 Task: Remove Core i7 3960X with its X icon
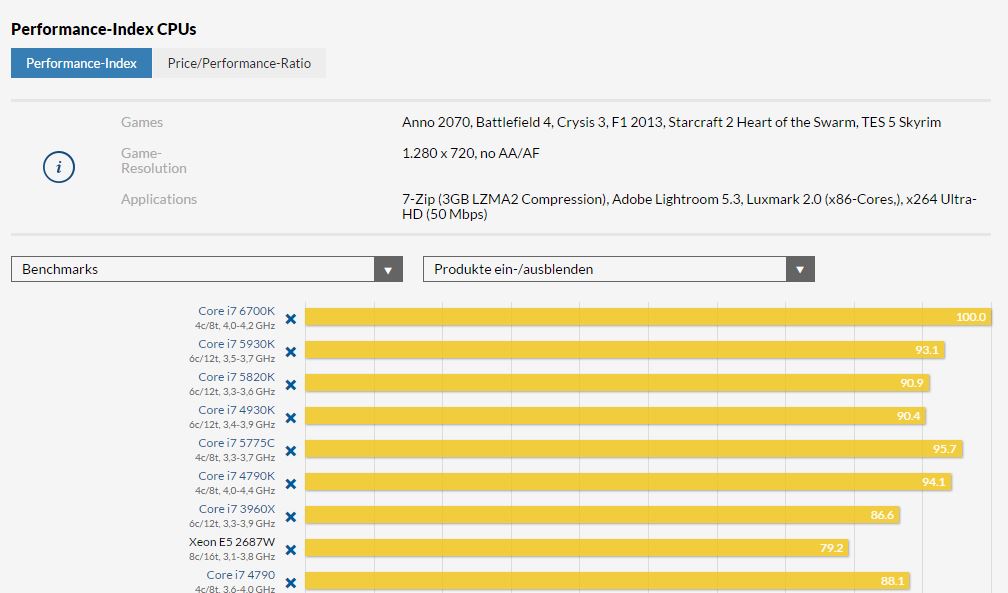tap(291, 517)
